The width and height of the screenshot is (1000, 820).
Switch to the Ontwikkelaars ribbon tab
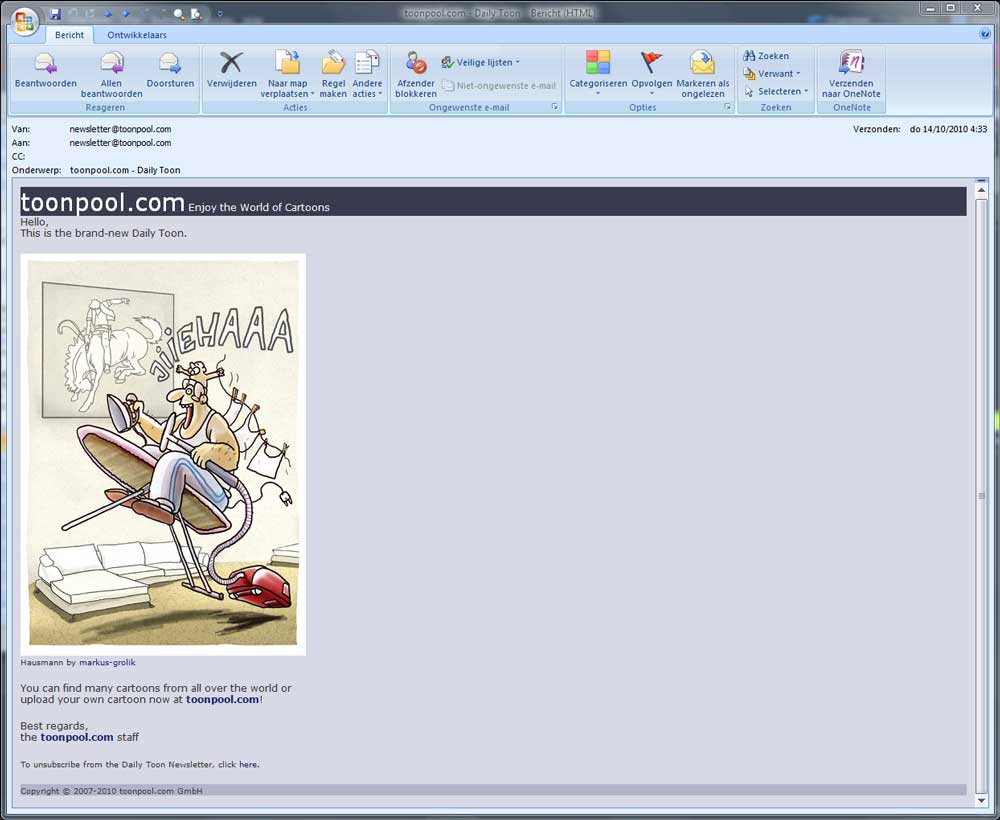(137, 33)
